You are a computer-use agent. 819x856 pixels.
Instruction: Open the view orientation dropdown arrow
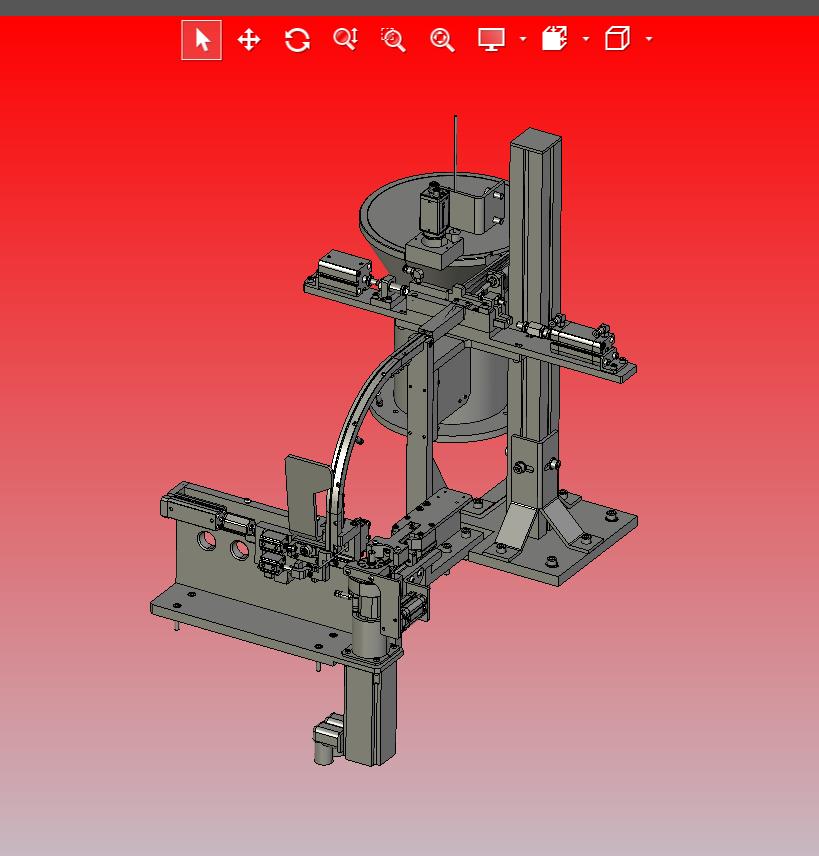(x=649, y=39)
